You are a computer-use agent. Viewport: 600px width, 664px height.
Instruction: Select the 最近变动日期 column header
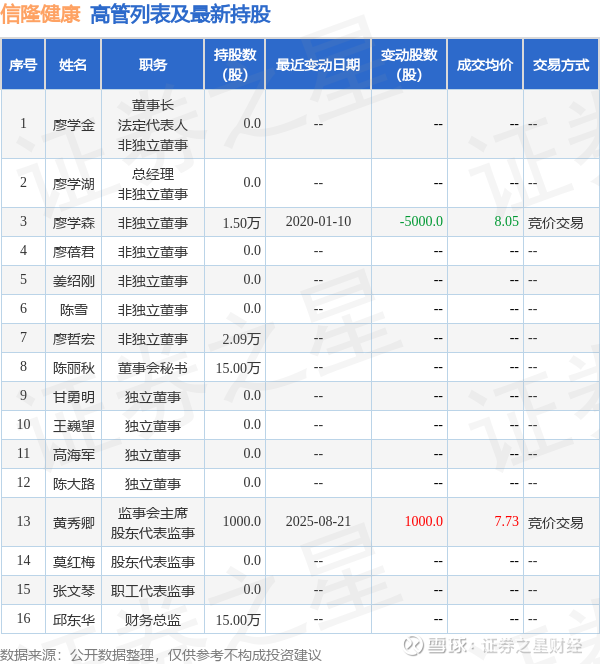click(x=318, y=64)
